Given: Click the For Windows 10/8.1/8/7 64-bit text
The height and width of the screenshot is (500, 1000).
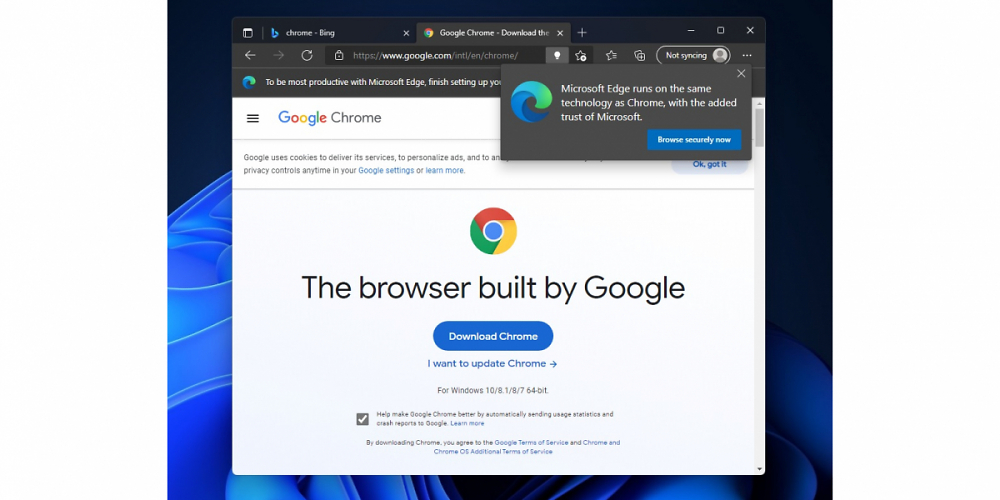Looking at the screenshot, I should click(x=492, y=390).
